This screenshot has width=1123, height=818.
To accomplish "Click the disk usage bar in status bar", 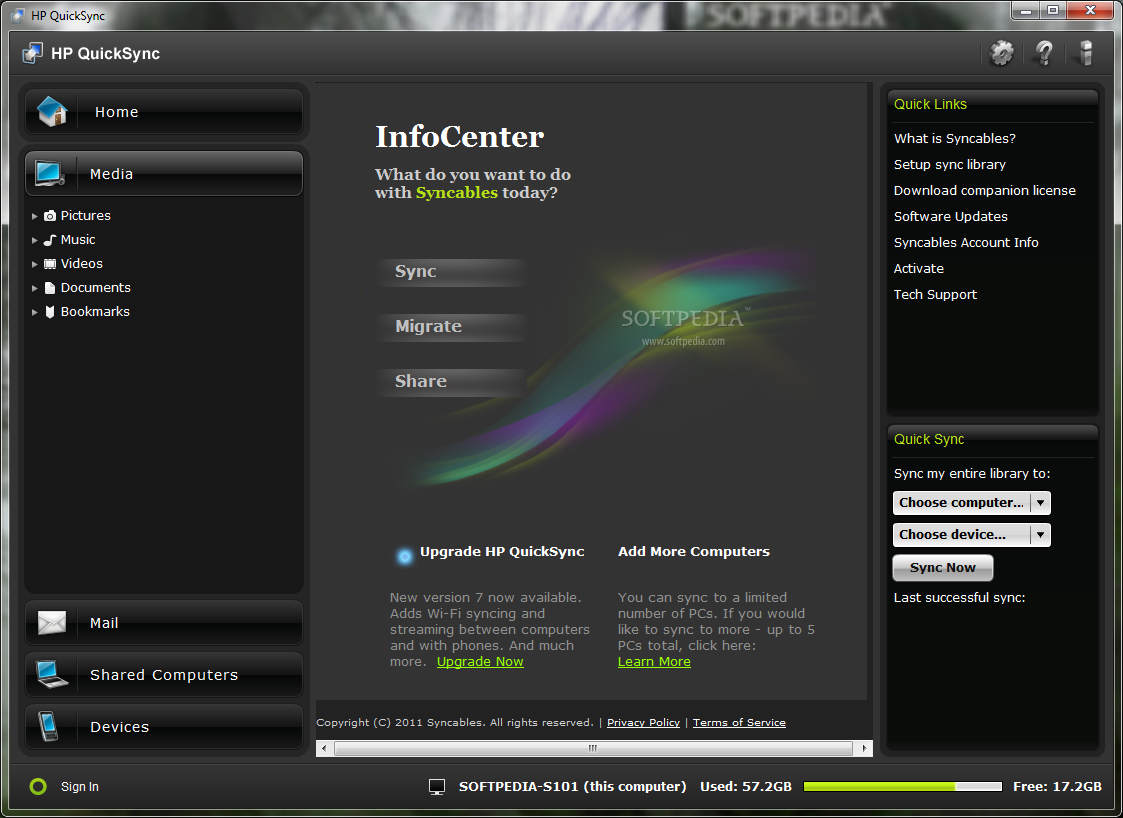I will pos(902,786).
